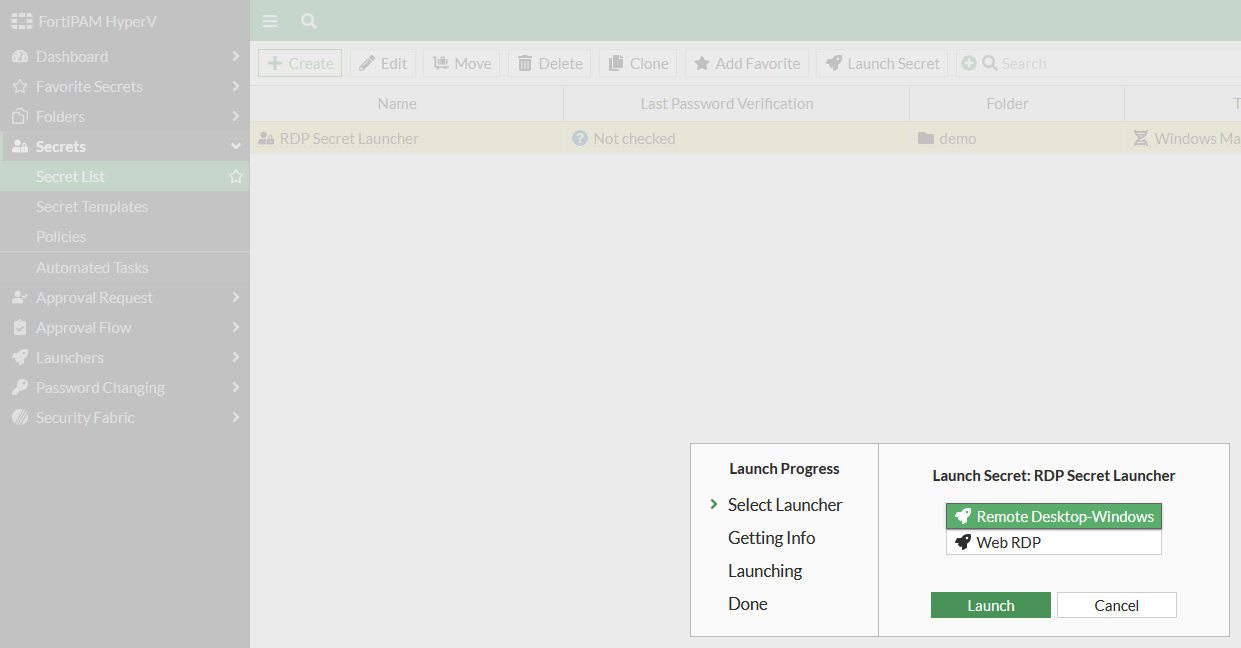Click the magnifier search icon in top bar

tap(308, 20)
